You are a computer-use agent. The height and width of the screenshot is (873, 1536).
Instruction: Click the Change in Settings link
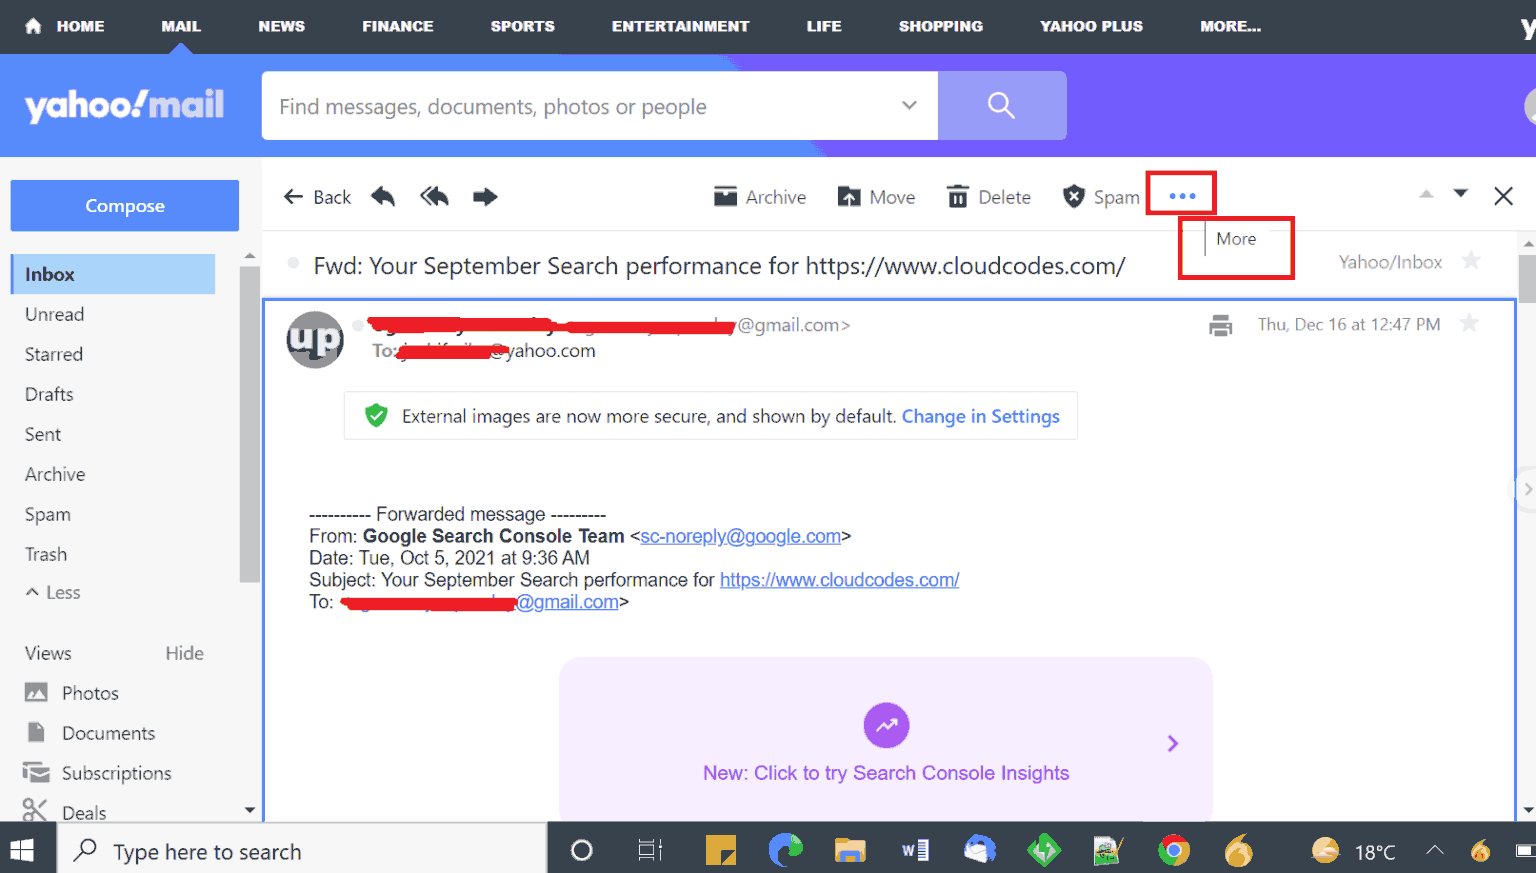pyautogui.click(x=980, y=416)
